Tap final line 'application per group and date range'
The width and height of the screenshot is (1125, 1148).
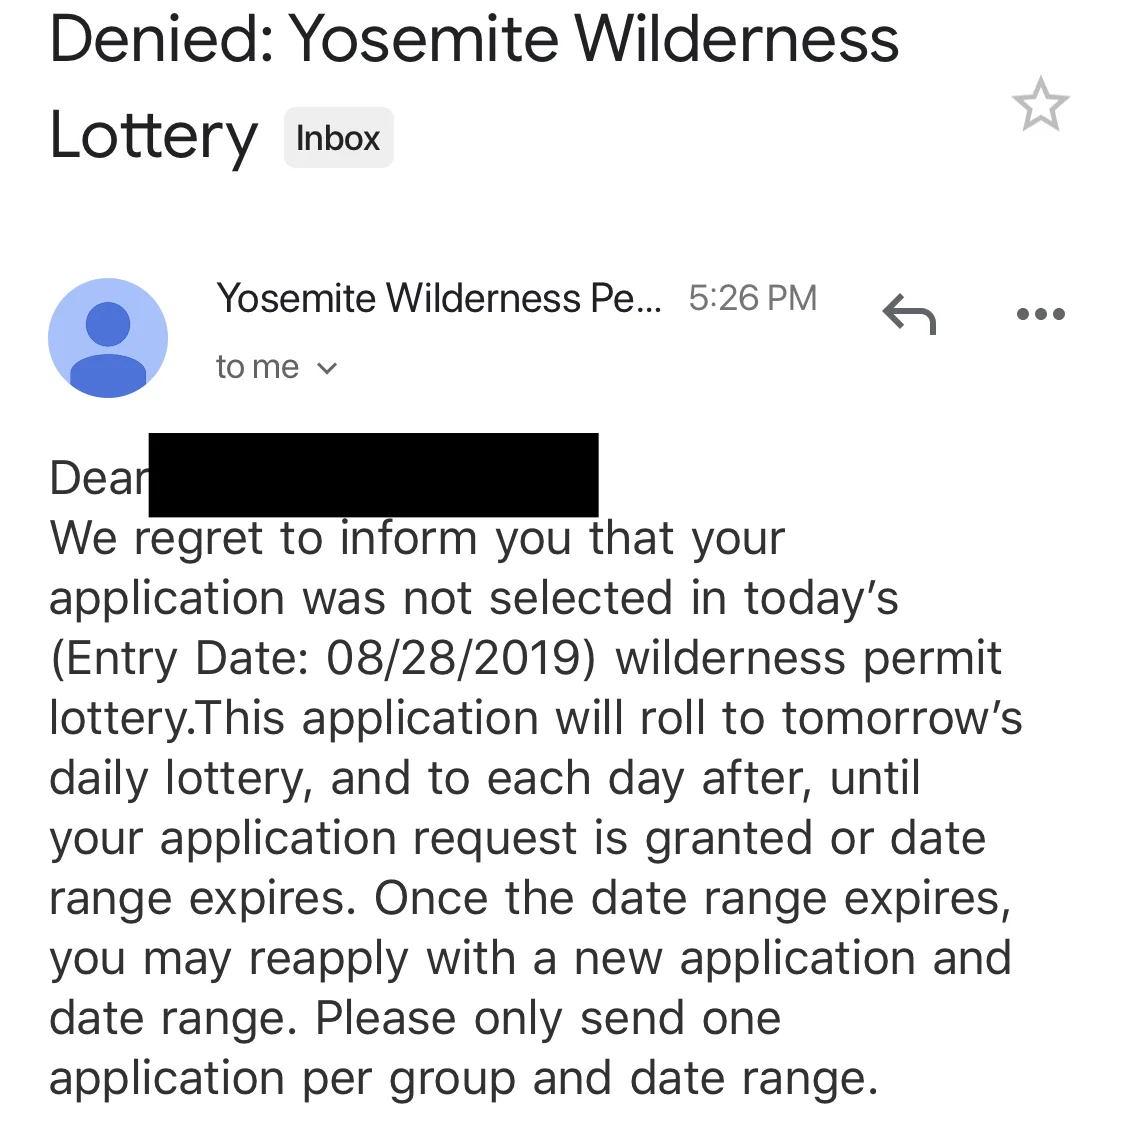[x=463, y=1079]
